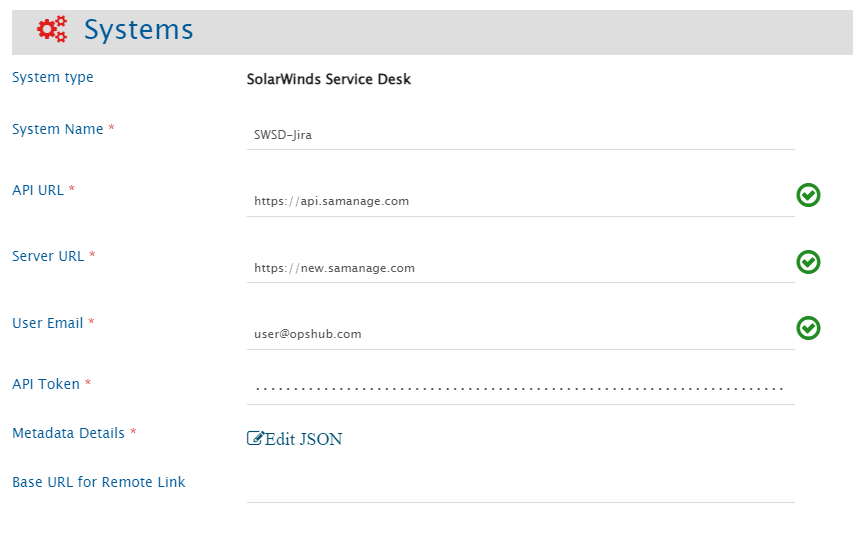Click the System type label
Viewport: 853px width, 536px height.
53,77
